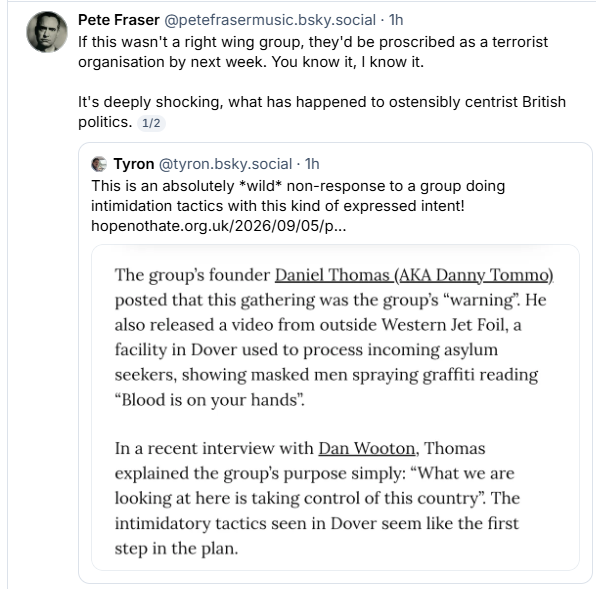Open the @tyron.bsky.social handle
Screen dimensions: 596x589
click(225, 164)
